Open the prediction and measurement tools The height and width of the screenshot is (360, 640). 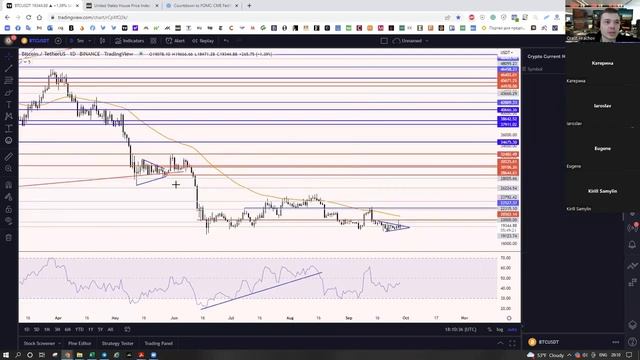pos(9,129)
